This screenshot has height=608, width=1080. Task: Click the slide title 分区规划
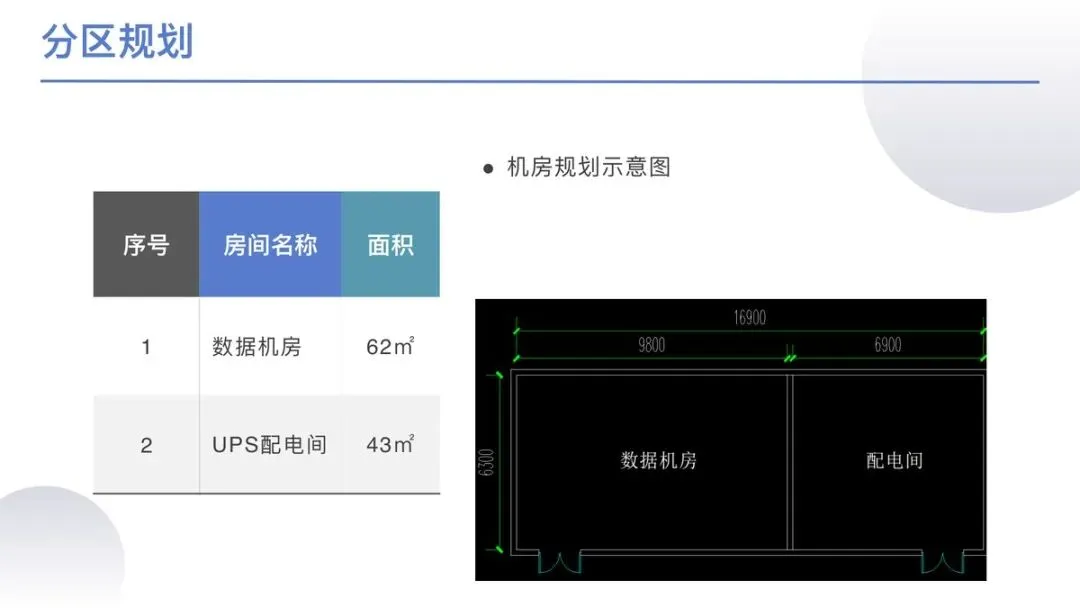[117, 41]
